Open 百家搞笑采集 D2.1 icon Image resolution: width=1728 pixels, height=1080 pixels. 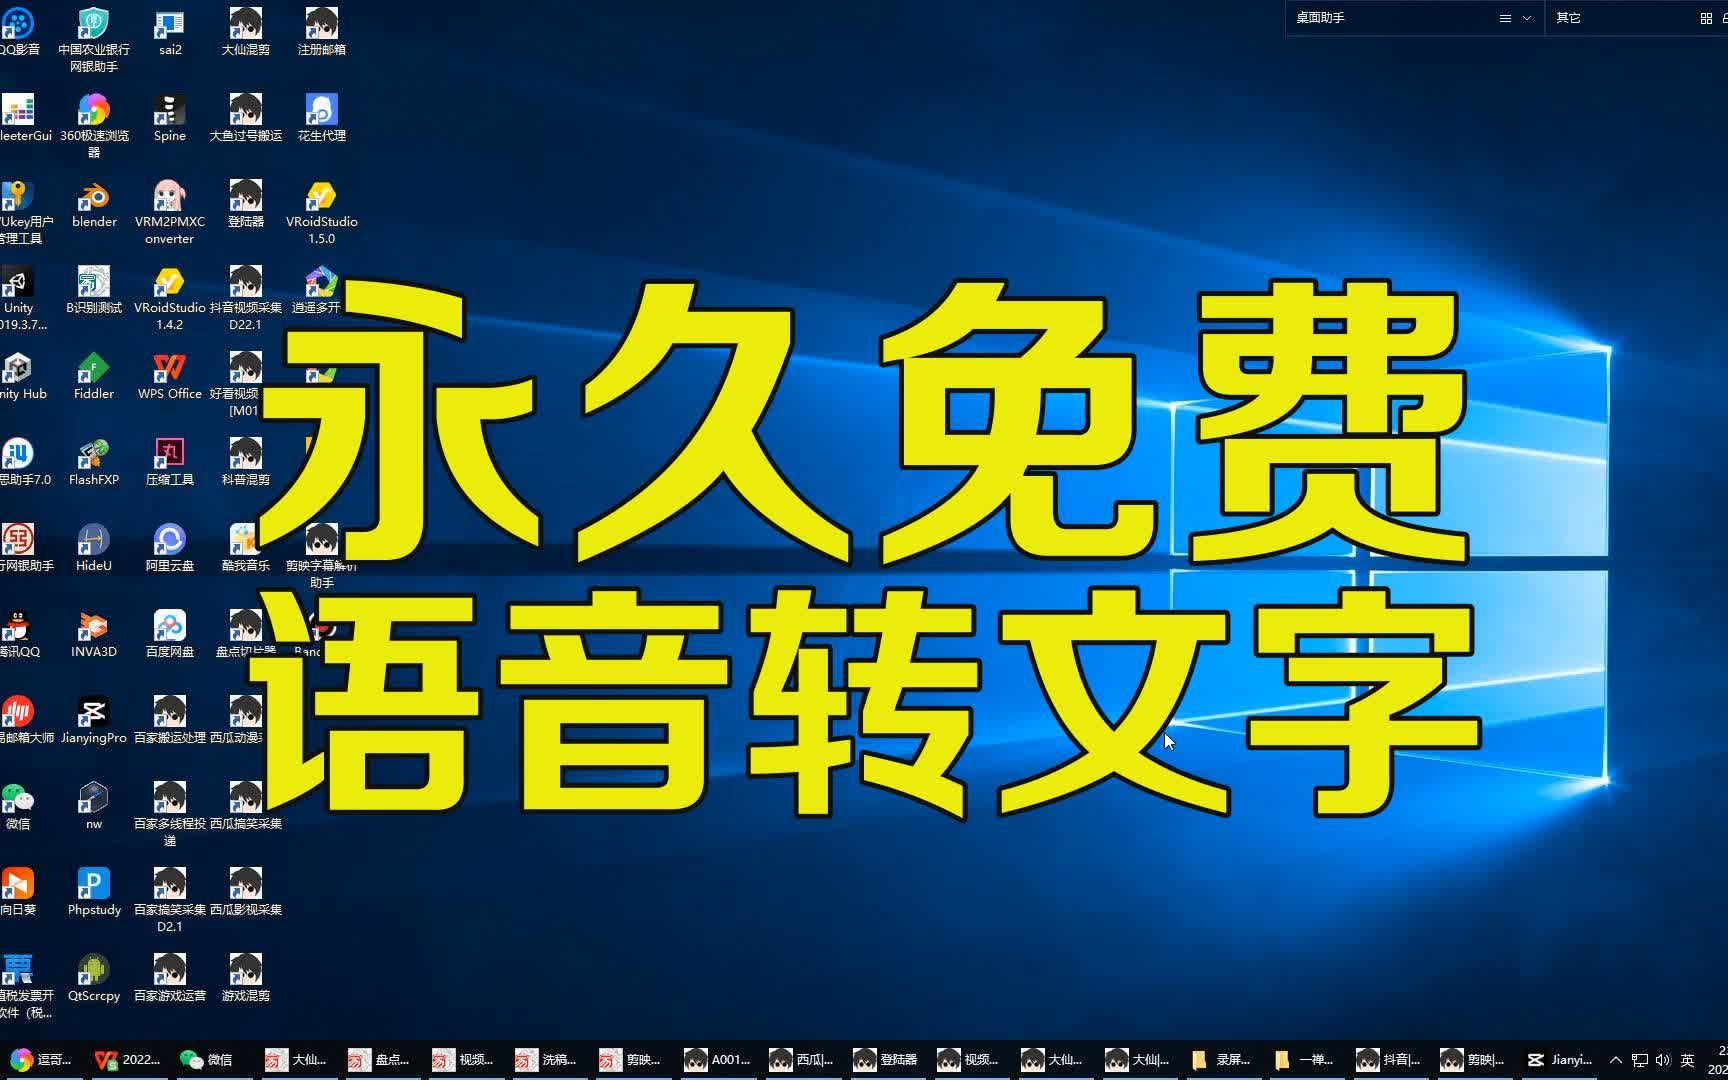pos(170,901)
